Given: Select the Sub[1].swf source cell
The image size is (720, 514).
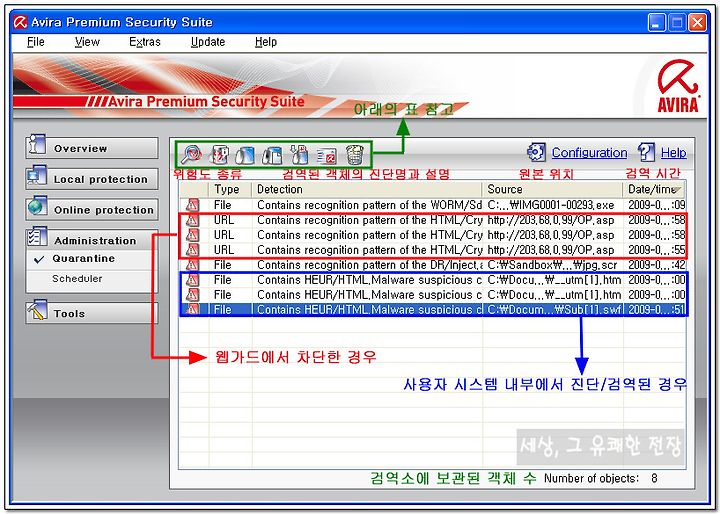Looking at the screenshot, I should click(x=554, y=310).
